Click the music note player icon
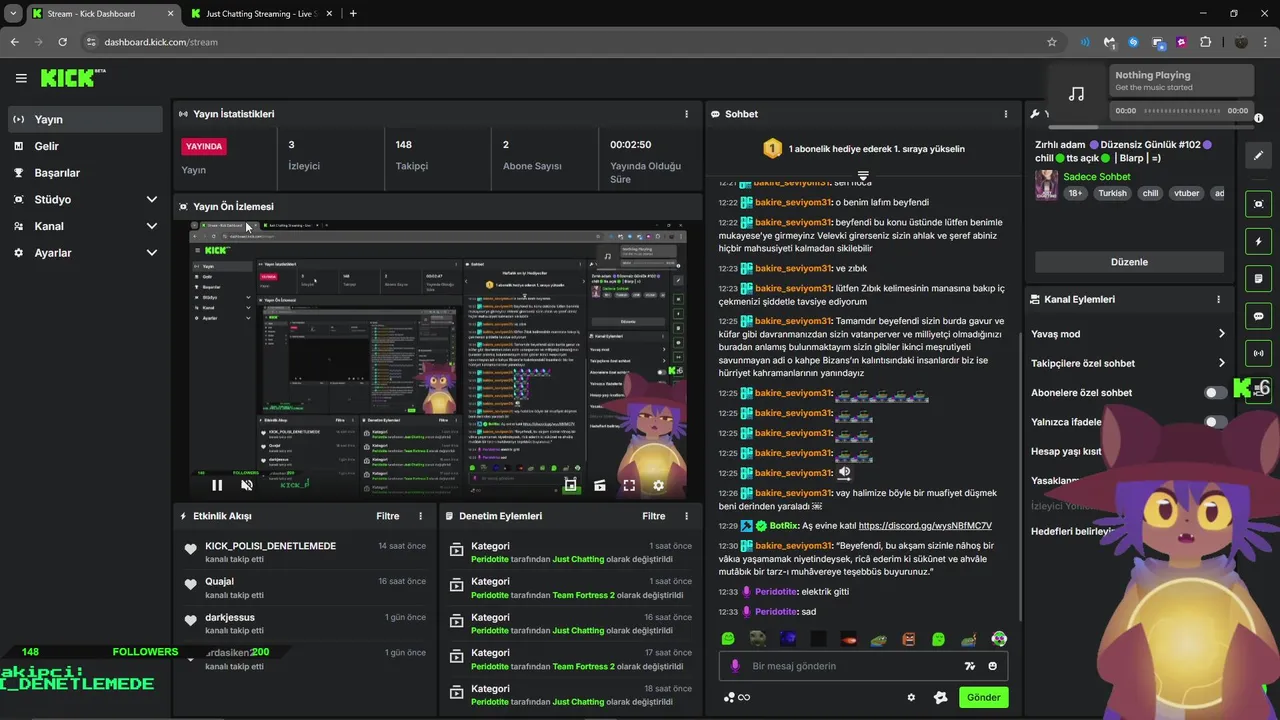This screenshot has width=1280, height=720. [x=1076, y=94]
